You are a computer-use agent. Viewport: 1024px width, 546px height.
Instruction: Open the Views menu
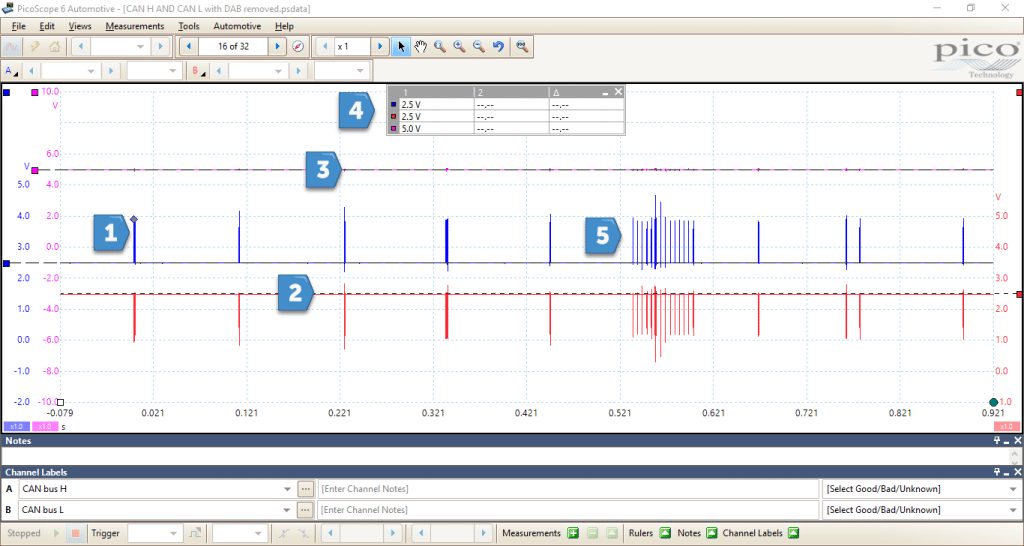[x=80, y=26]
